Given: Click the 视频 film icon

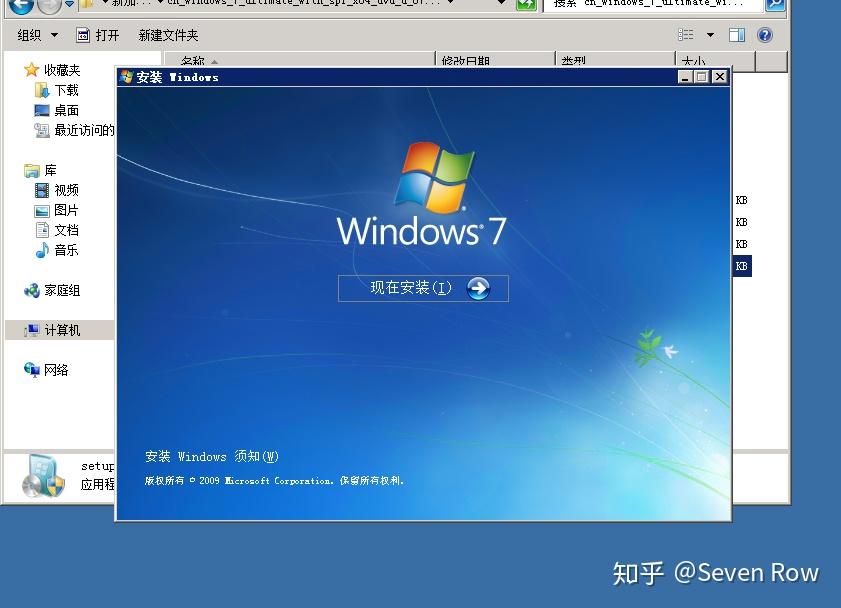Looking at the screenshot, I should pos(42,190).
